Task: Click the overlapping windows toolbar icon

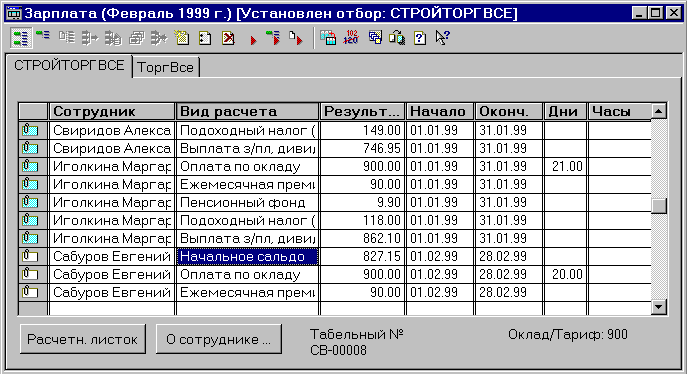Action: [375, 38]
